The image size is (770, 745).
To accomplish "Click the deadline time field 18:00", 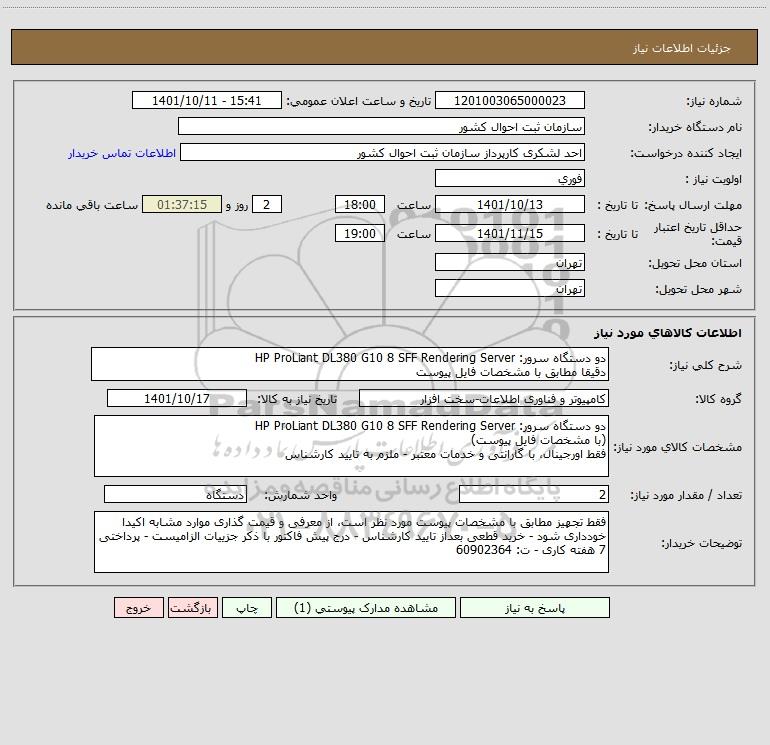I will [x=359, y=204].
